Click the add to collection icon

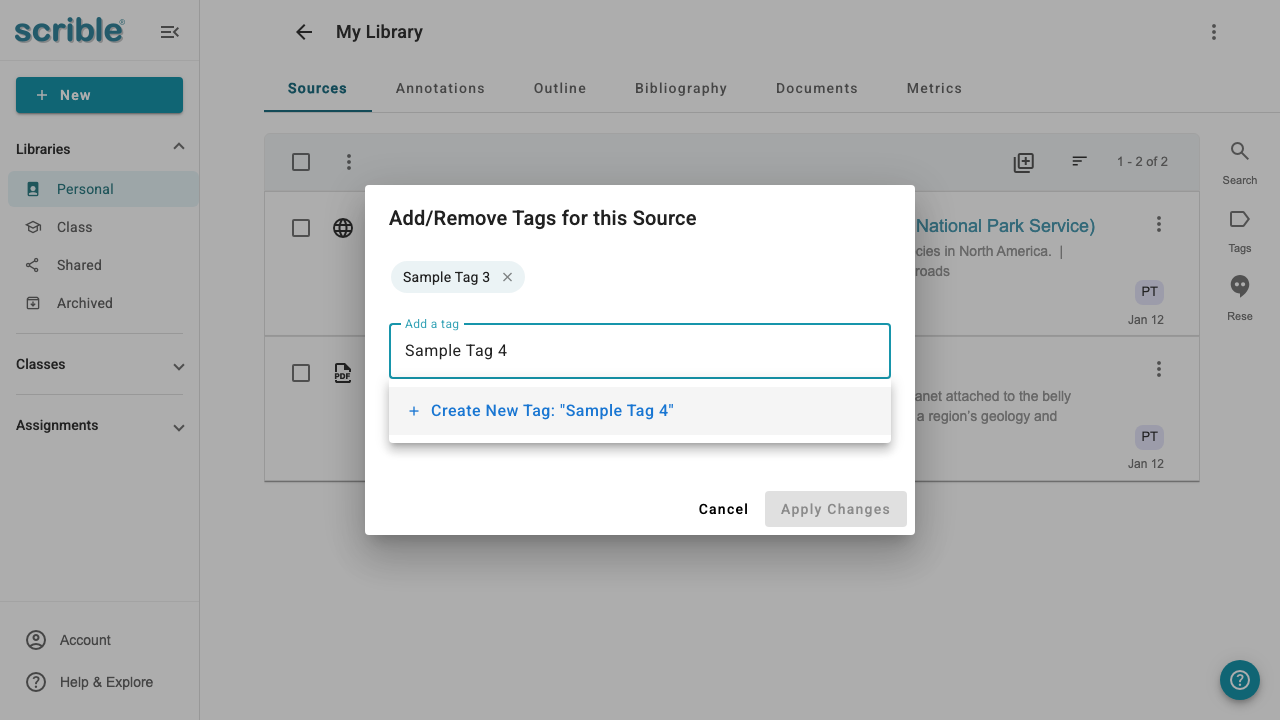click(x=1024, y=162)
